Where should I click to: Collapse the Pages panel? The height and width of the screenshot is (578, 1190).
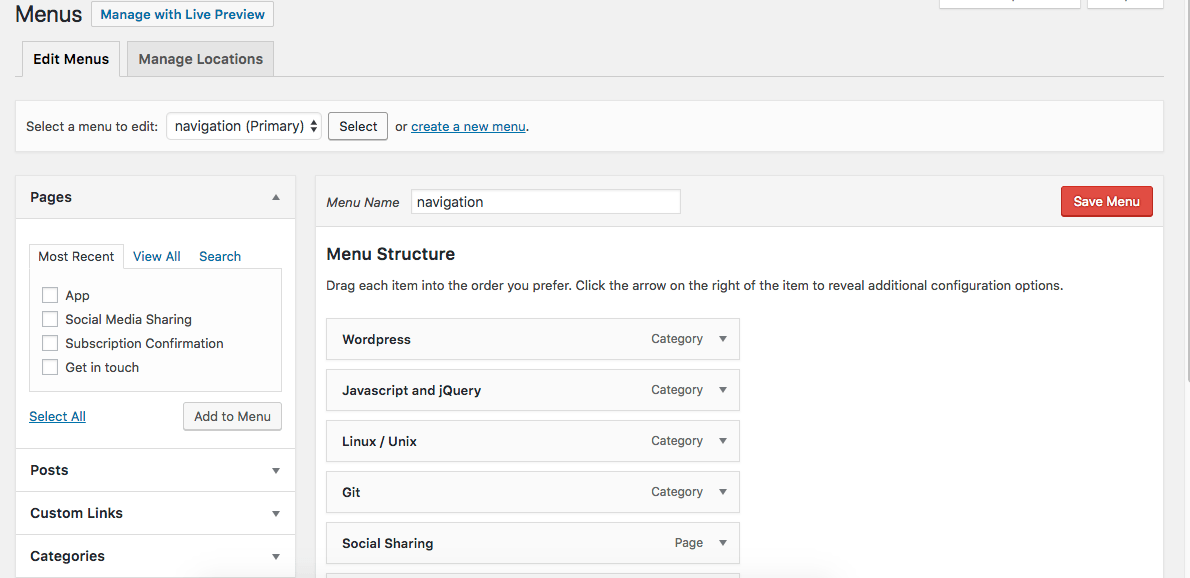[x=275, y=197]
